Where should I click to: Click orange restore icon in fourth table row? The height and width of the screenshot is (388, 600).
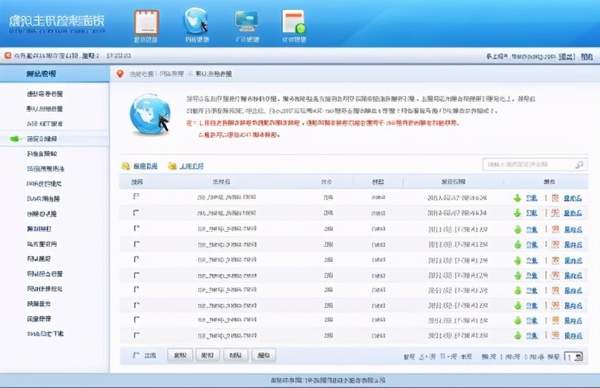(556, 245)
